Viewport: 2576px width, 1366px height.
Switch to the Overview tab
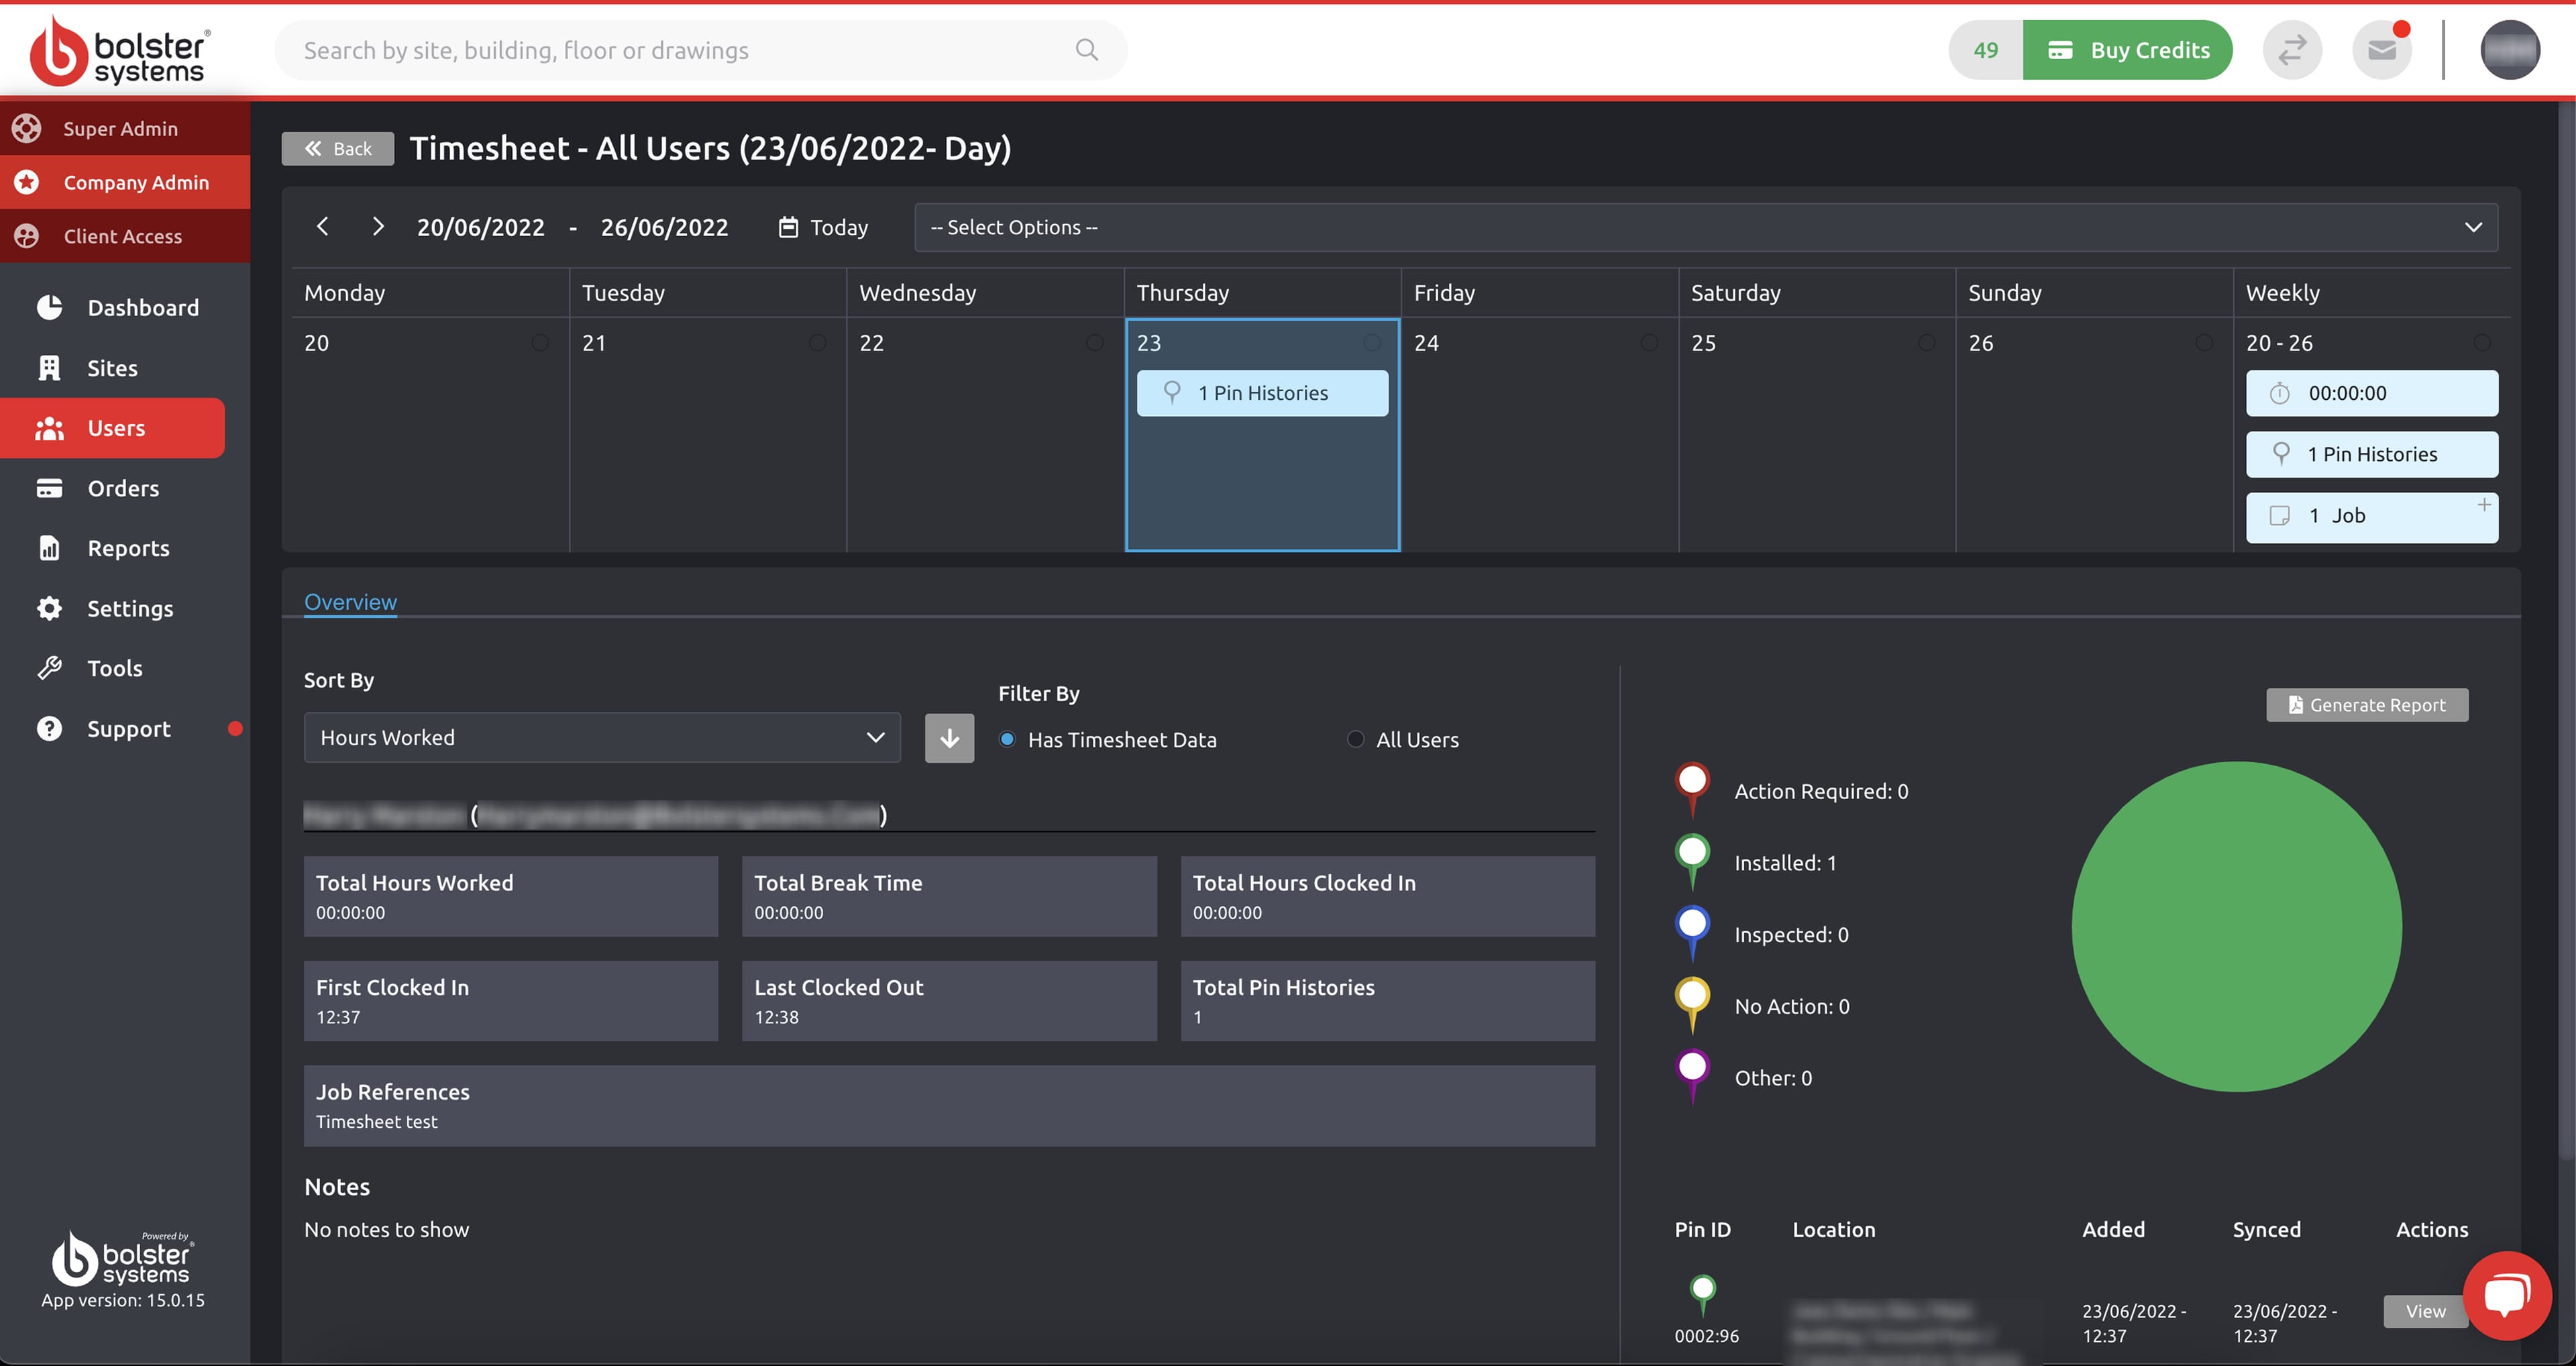[x=350, y=602]
